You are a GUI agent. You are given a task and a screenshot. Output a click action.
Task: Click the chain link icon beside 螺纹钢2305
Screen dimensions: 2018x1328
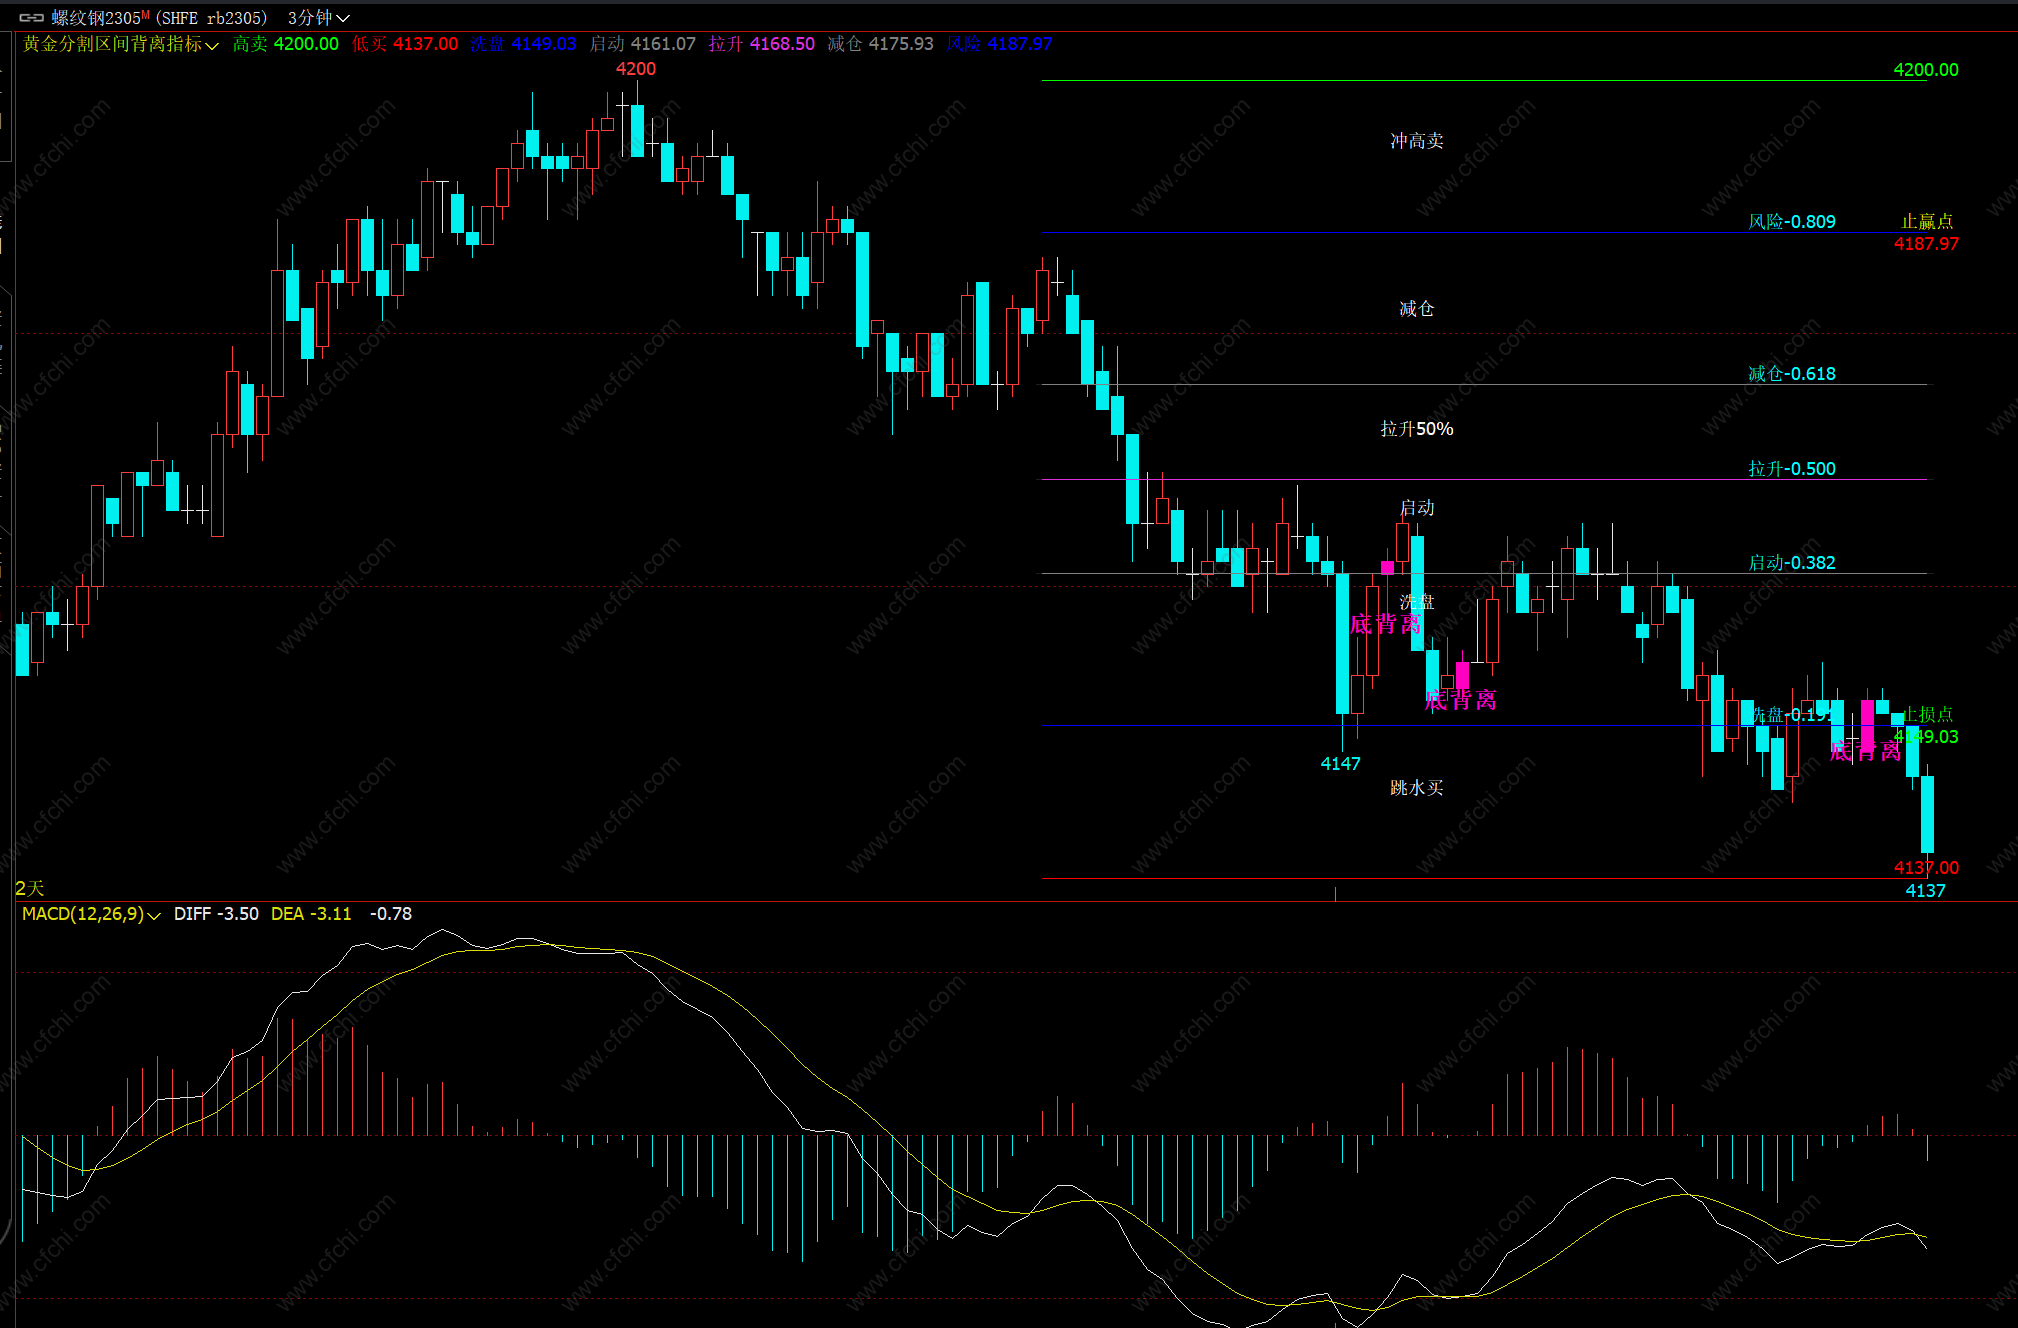pos(31,18)
